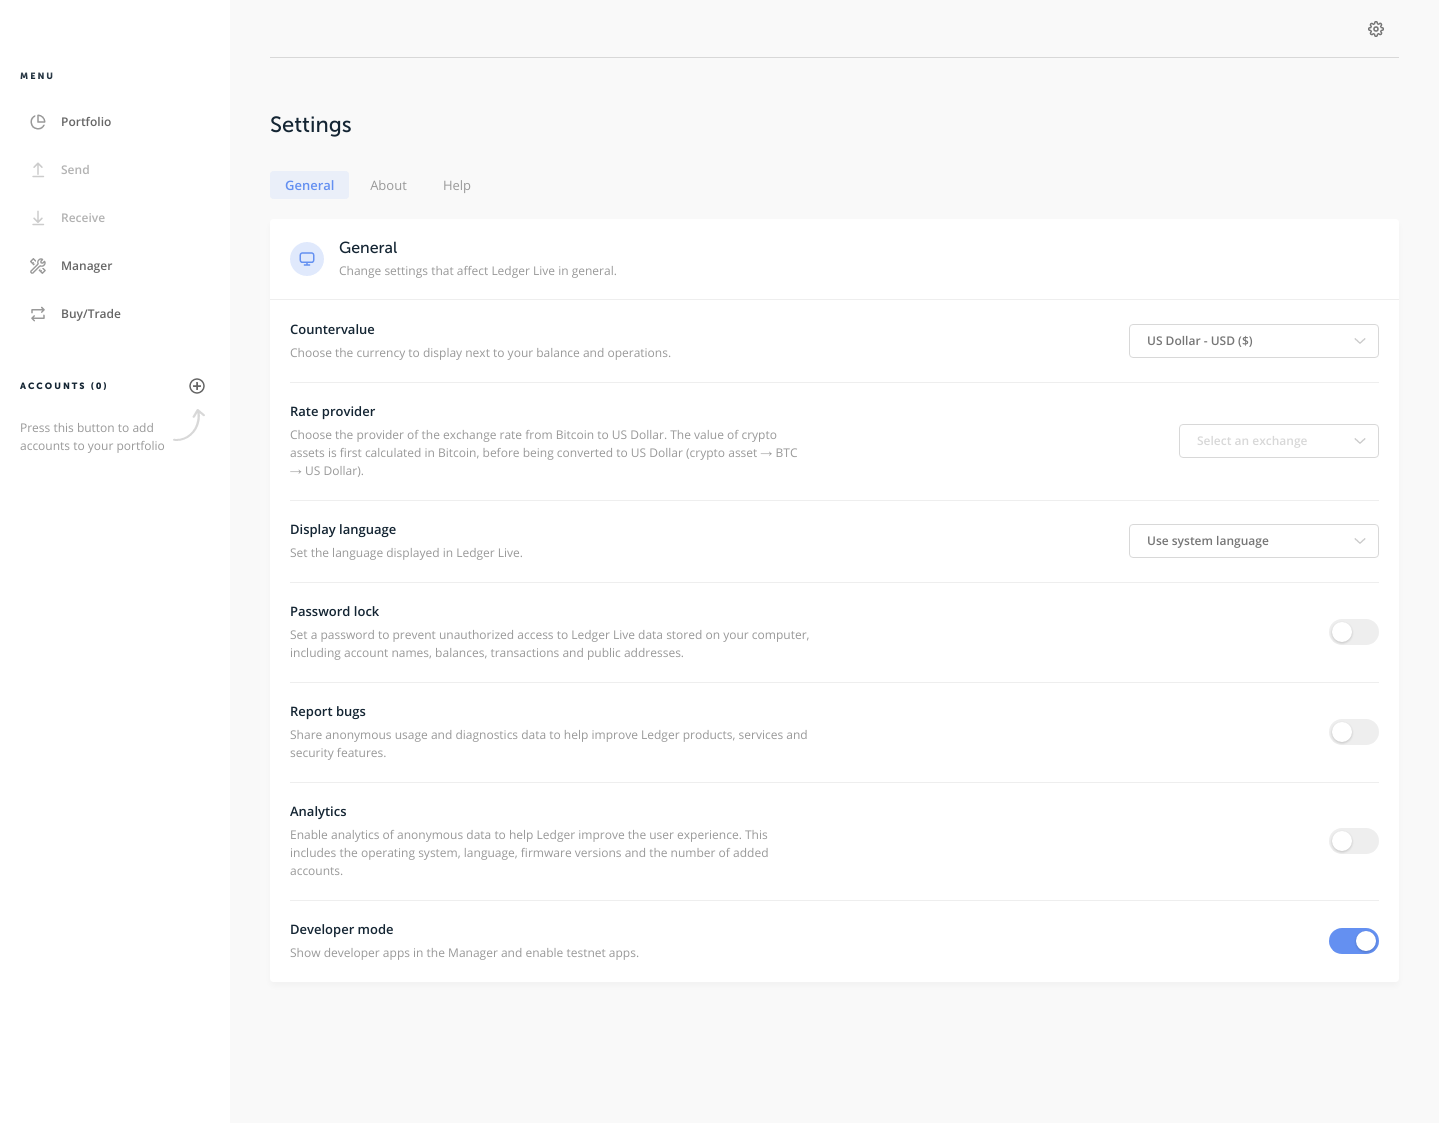The image size is (1439, 1123).
Task: Open Buy/Trade in the sidebar
Action: pyautogui.click(x=91, y=314)
